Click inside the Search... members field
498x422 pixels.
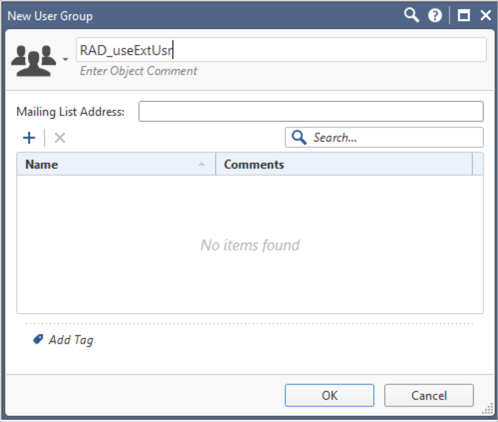(x=384, y=137)
